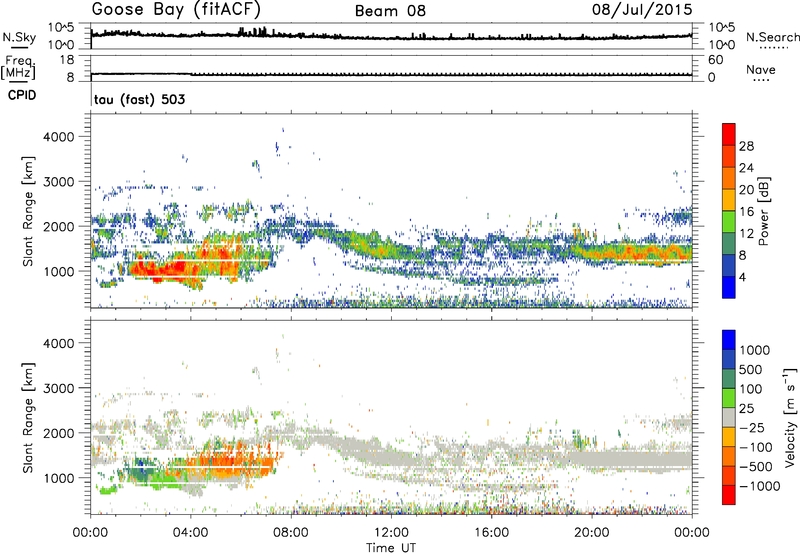Click the 'Beam 08' heading
800x554 pixels.
coord(390,11)
